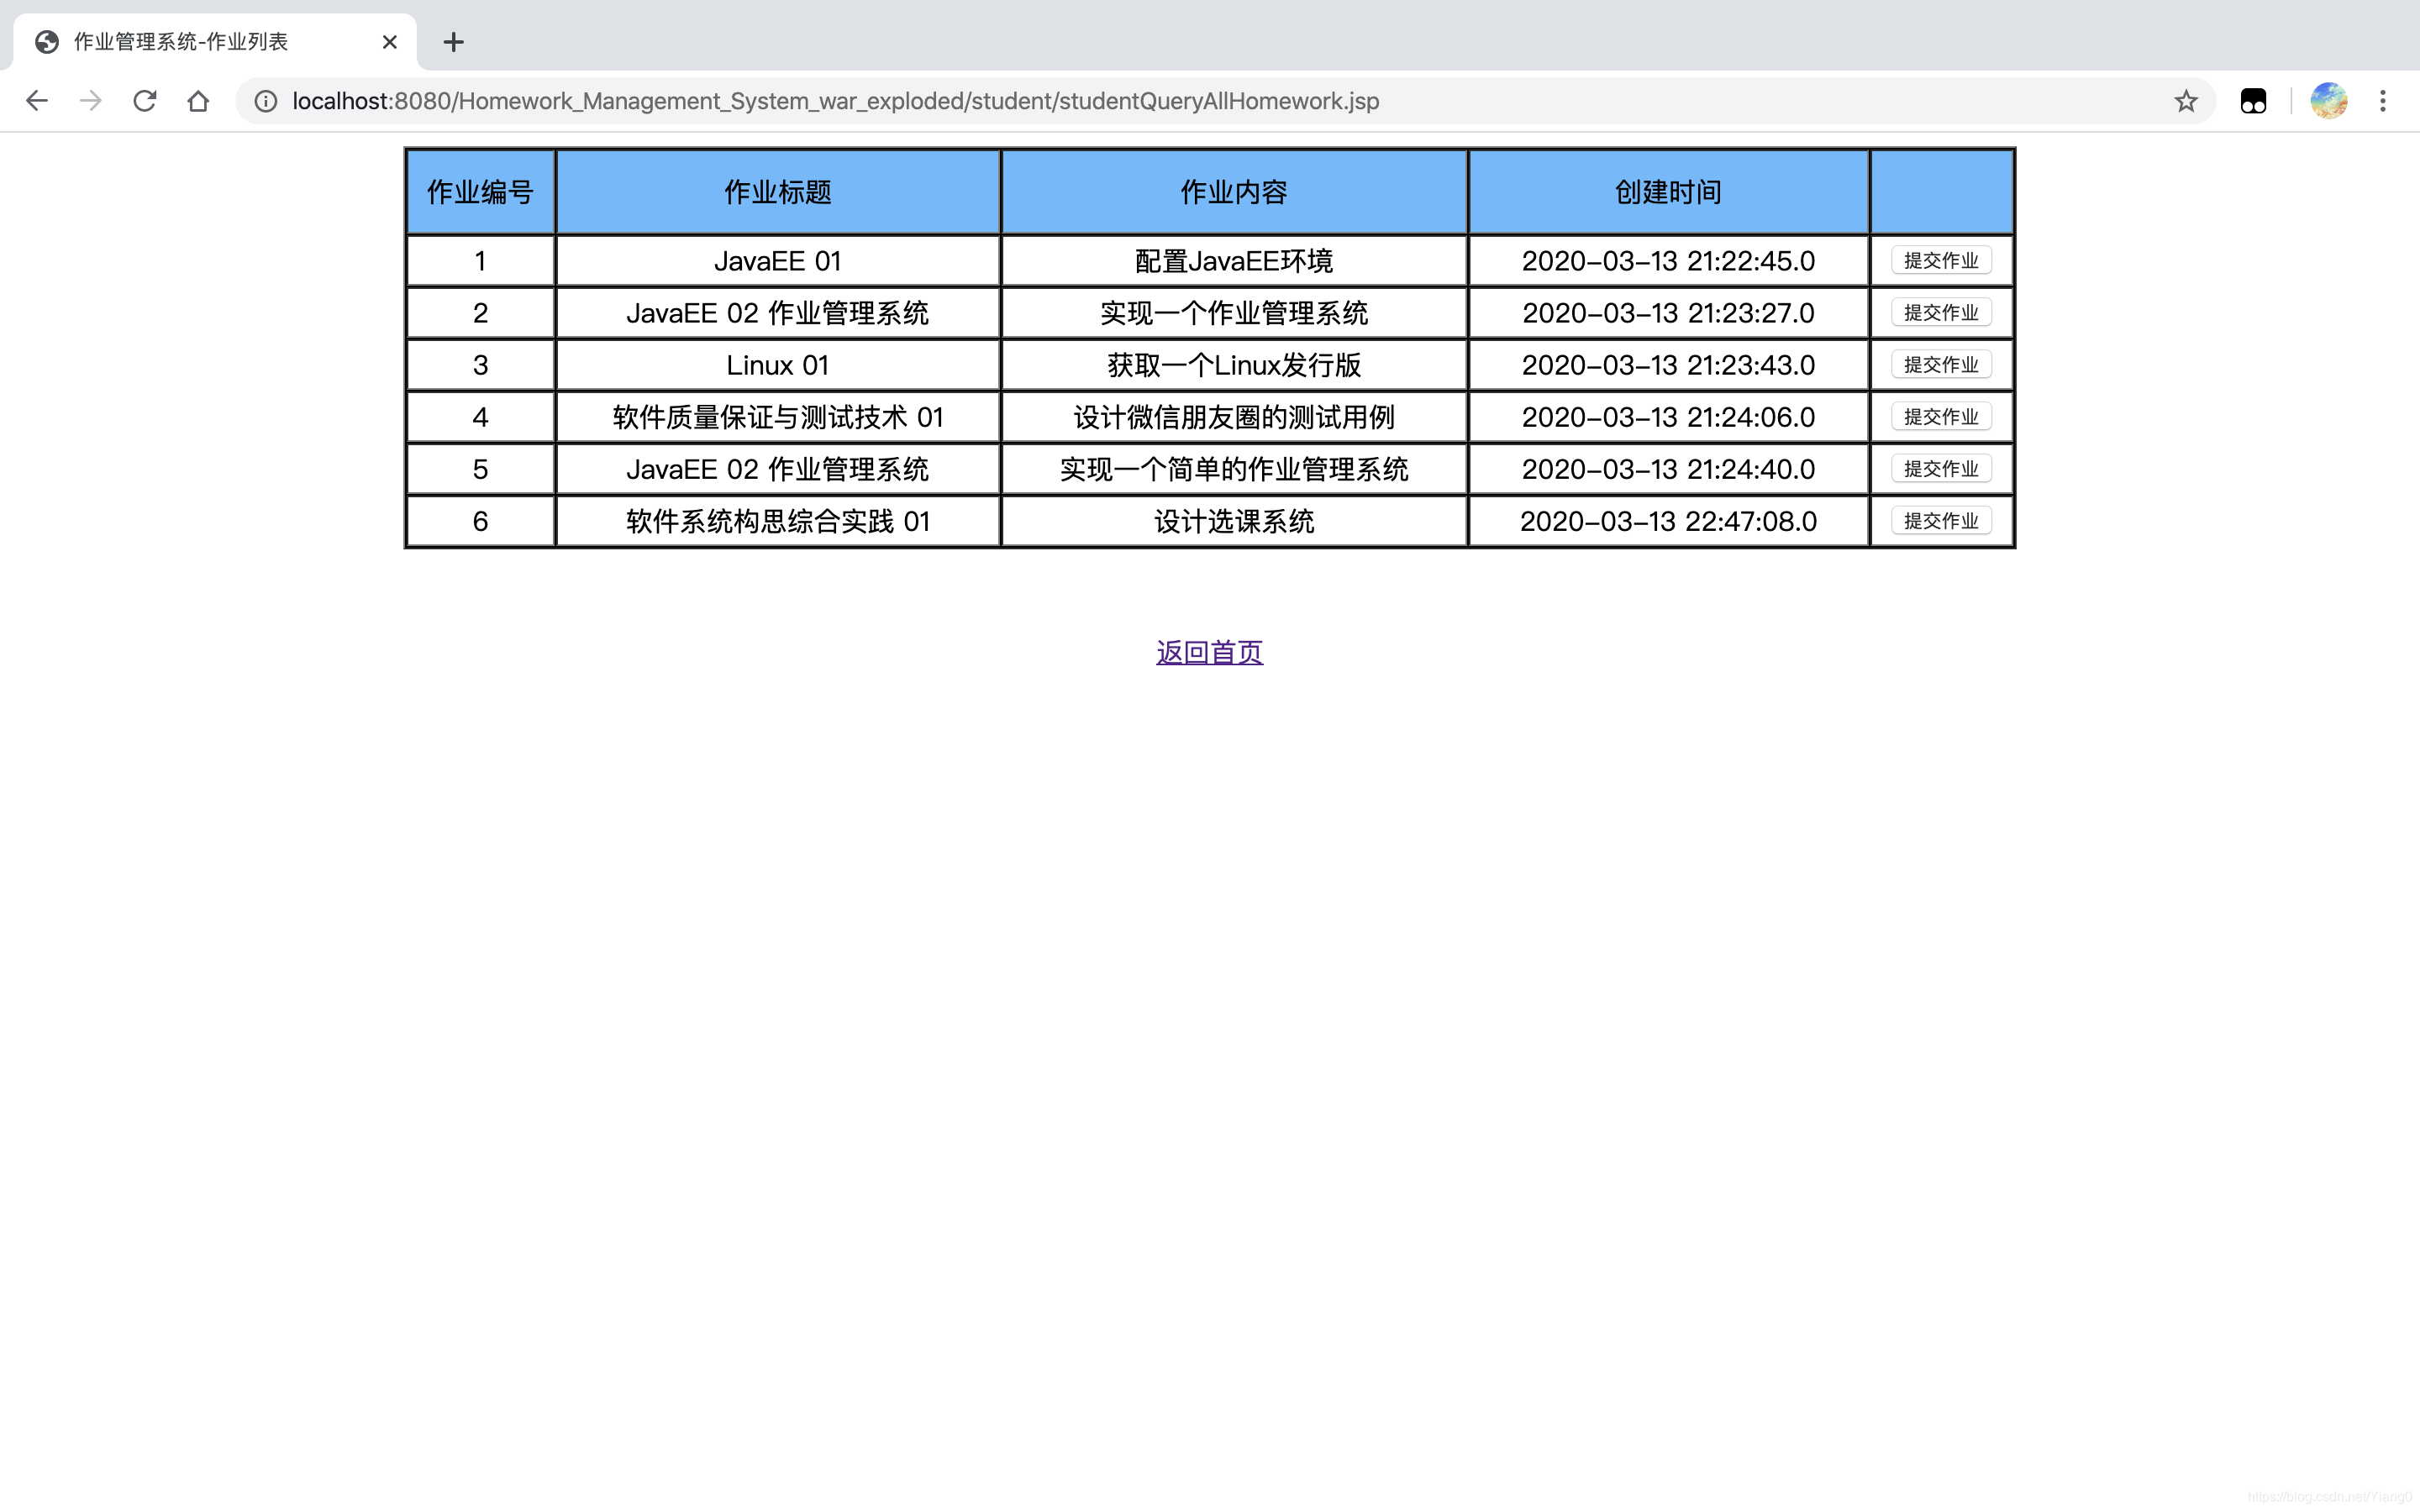Submit homework for JavaEE 01 row
The width and height of the screenshot is (2420, 1512).
[x=1941, y=261]
